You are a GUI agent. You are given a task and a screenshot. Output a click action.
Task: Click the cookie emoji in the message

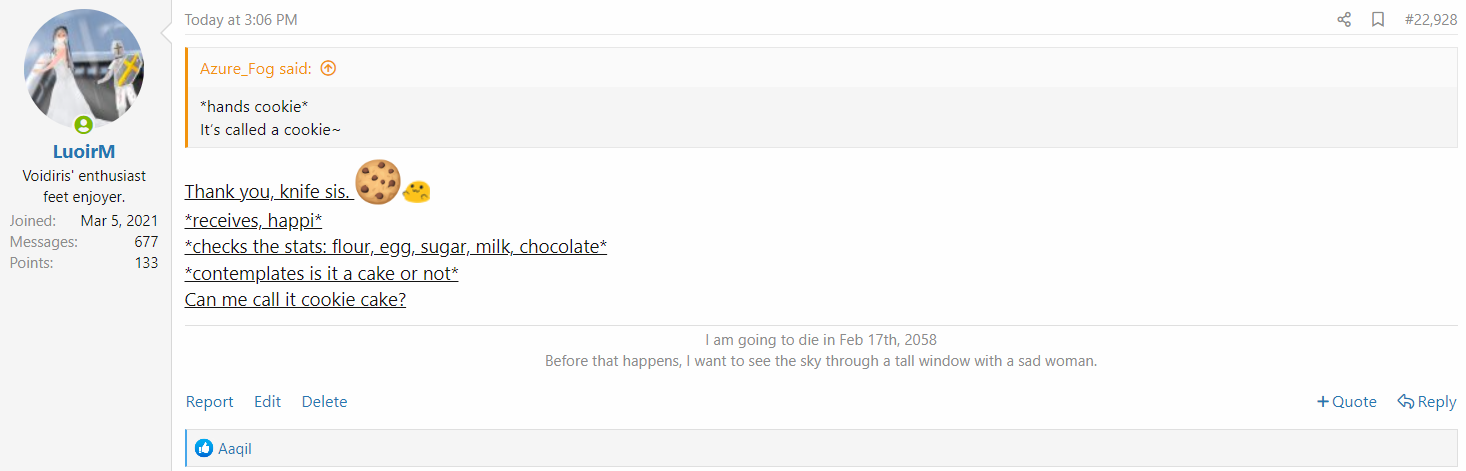(x=378, y=184)
